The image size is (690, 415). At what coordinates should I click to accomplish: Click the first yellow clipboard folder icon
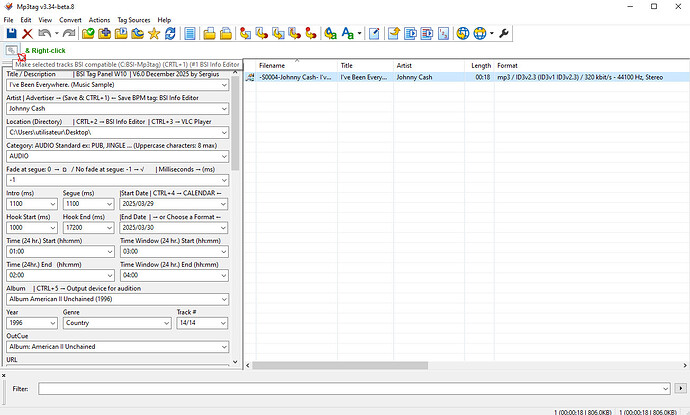[209, 33]
